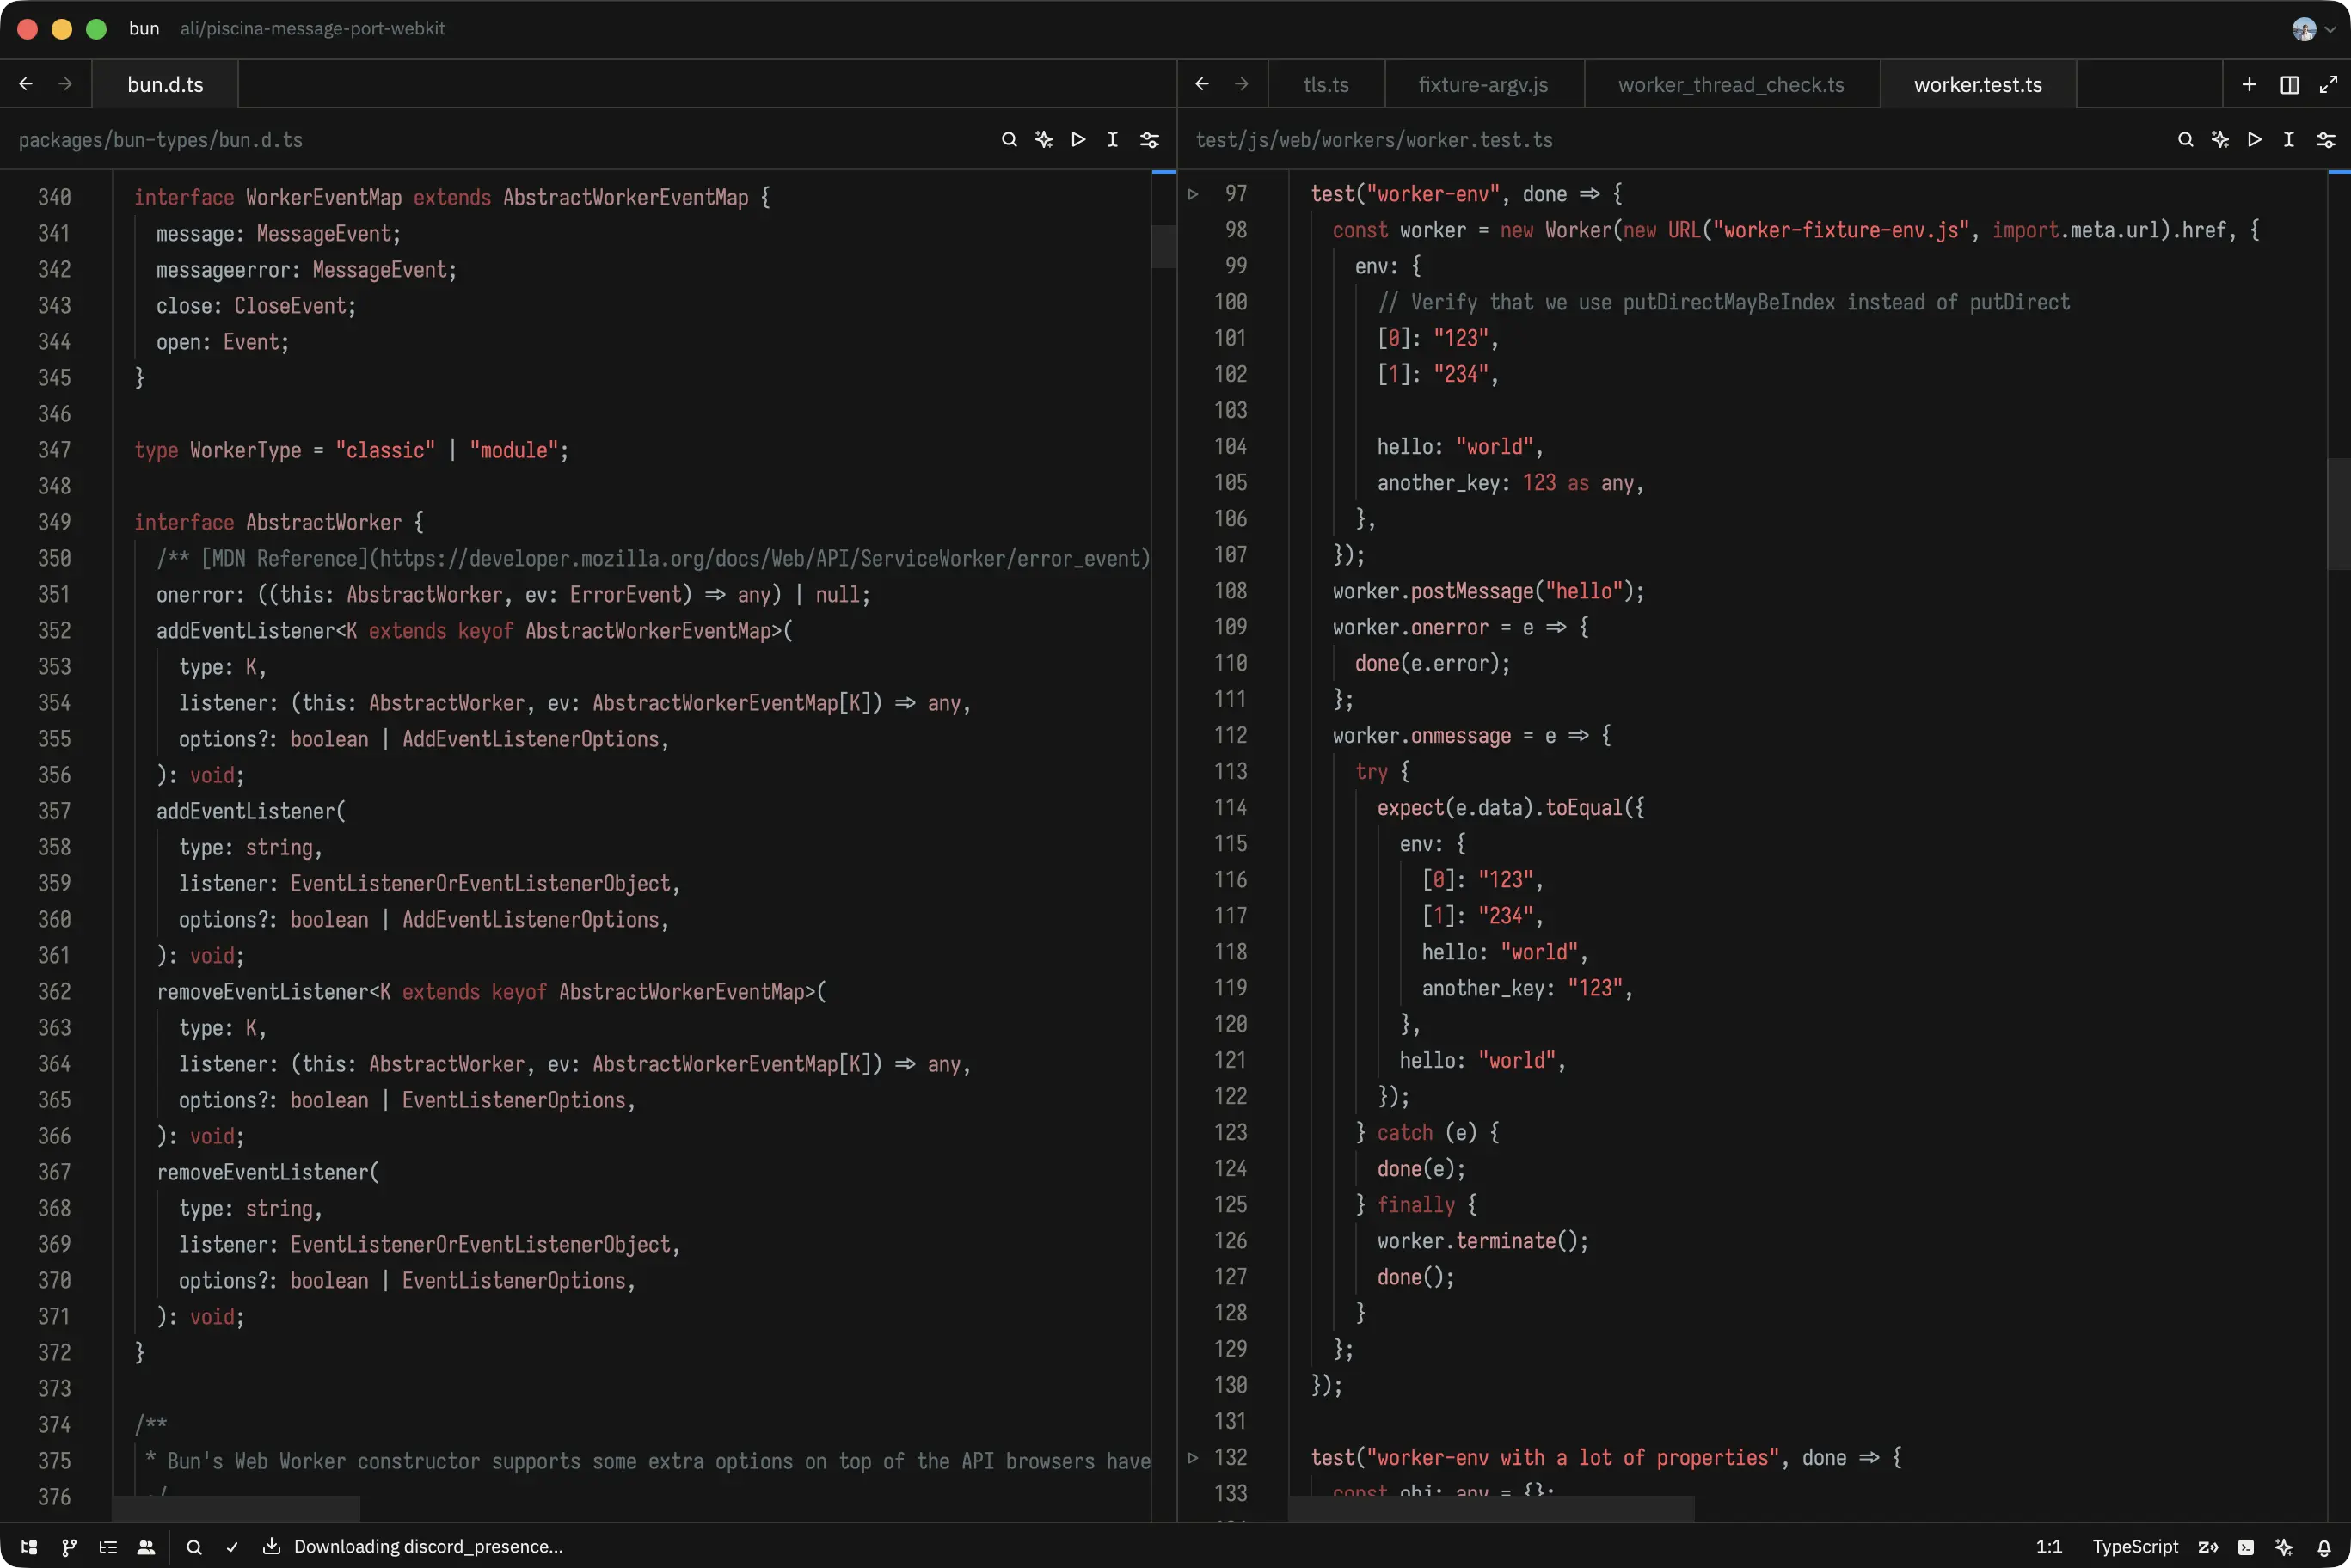Click the buffer search icon in bun.d.ts toolbar
The image size is (2351, 1568).
tap(1009, 139)
